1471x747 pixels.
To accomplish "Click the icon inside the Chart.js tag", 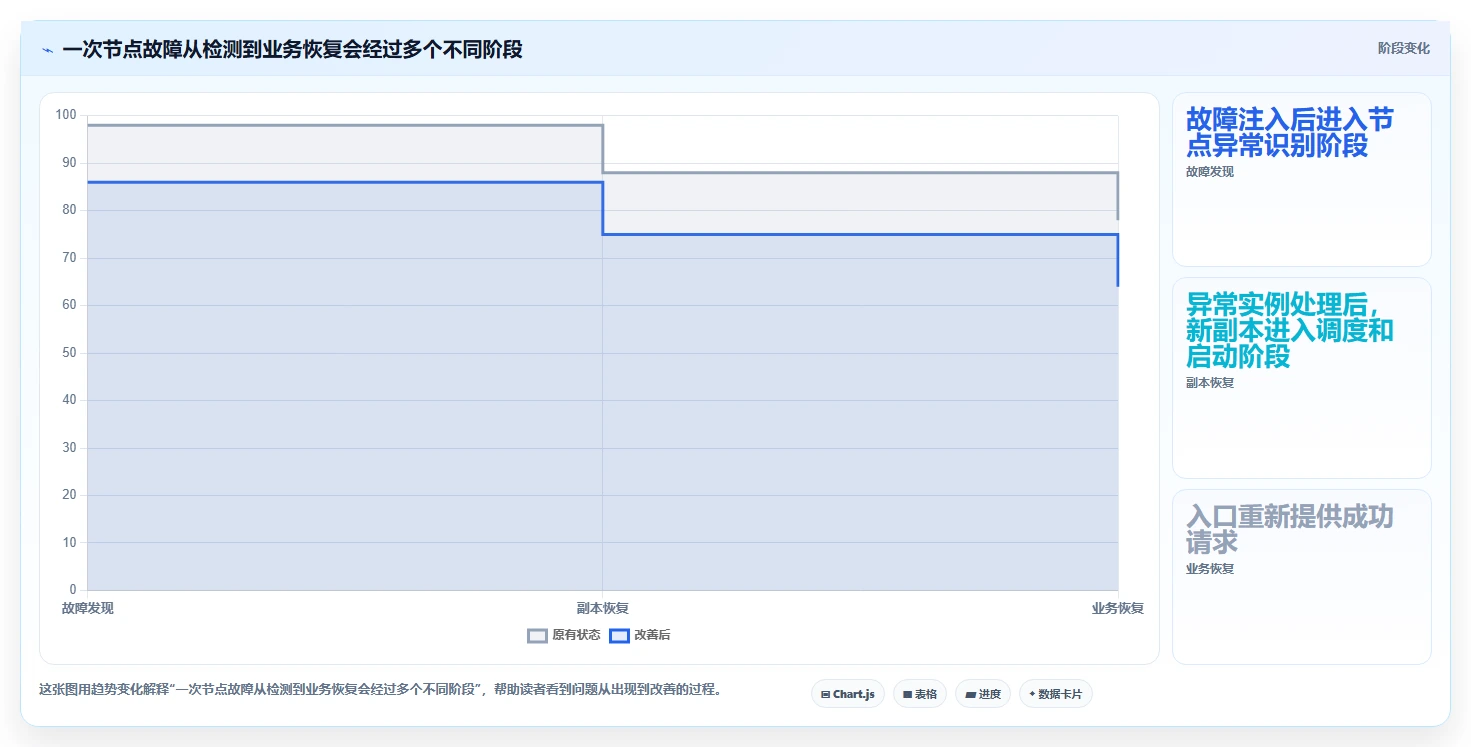I will (825, 694).
